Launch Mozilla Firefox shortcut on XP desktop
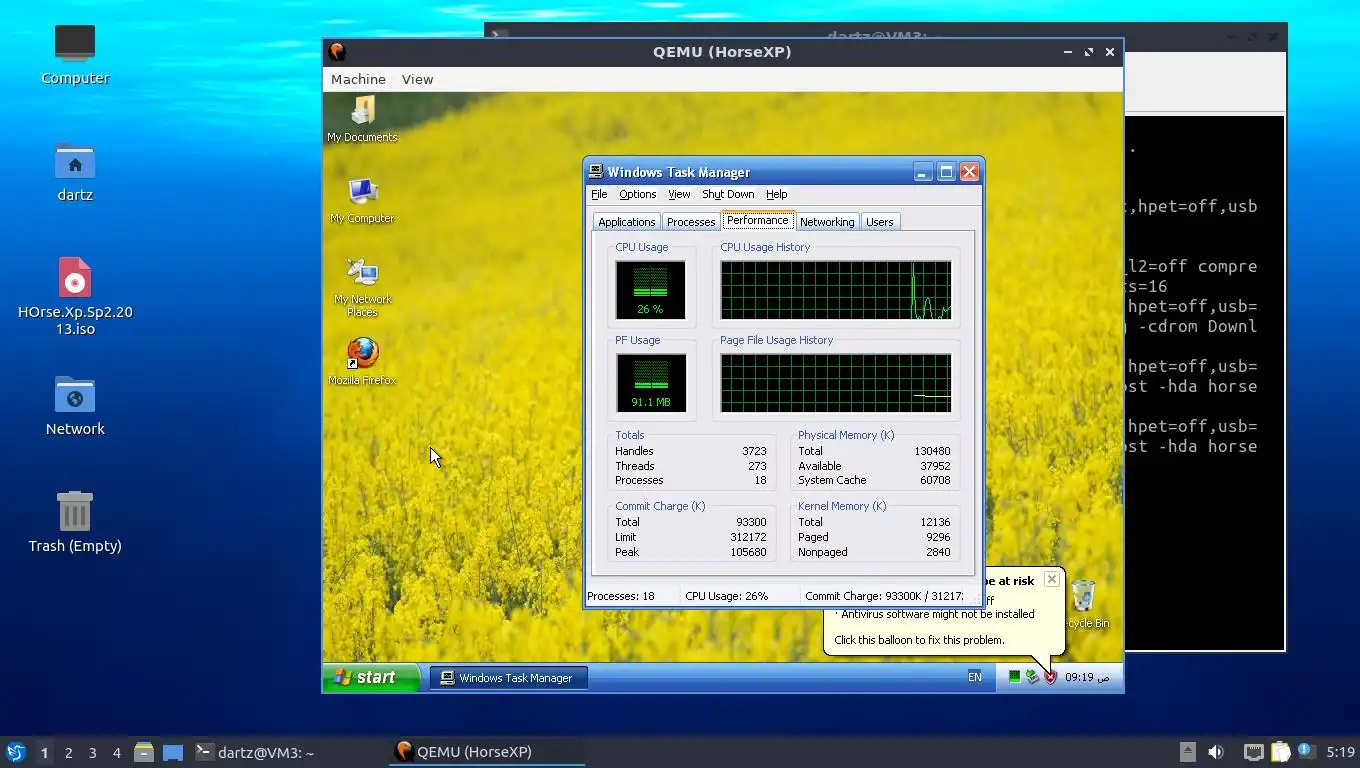This screenshot has width=1360, height=768. pos(362,361)
